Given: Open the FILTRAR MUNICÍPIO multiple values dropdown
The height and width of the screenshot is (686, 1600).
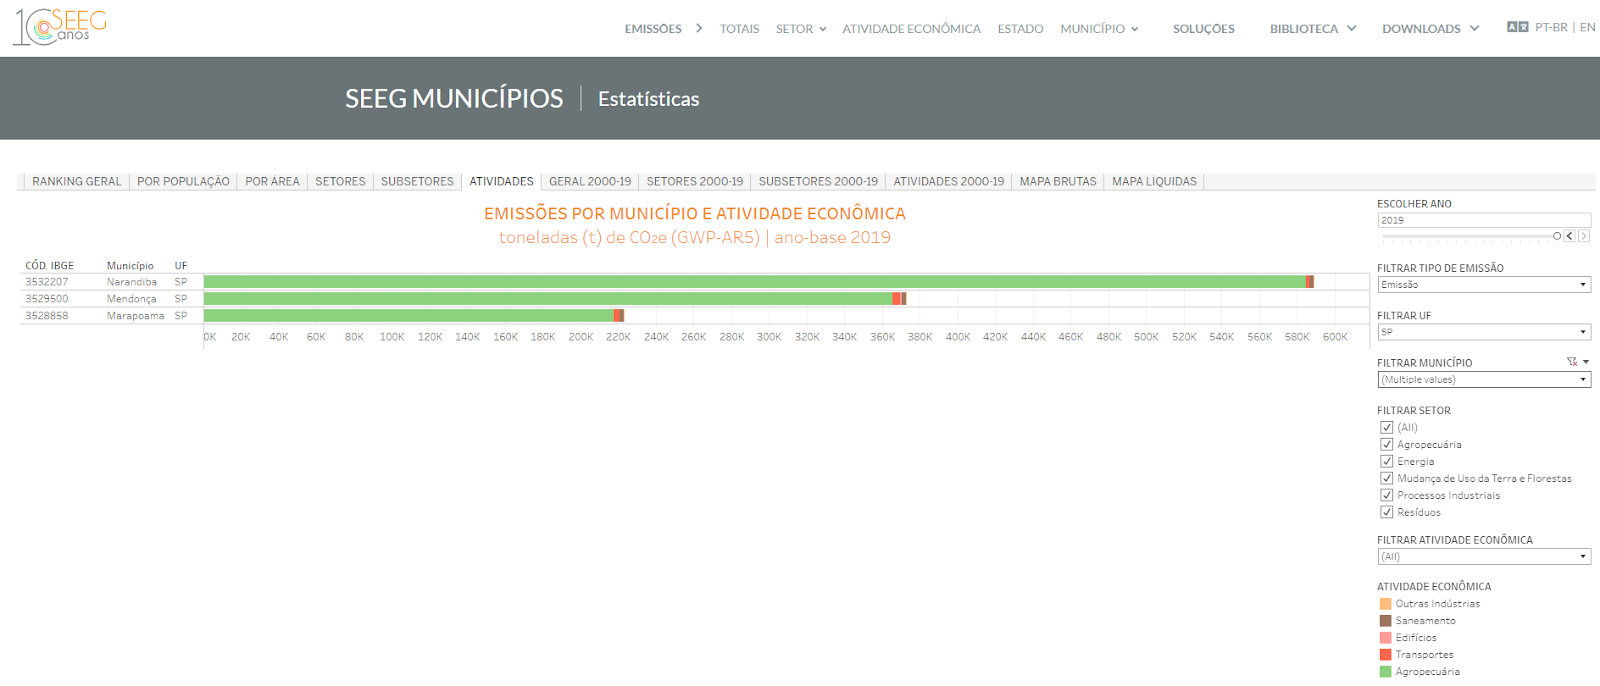Looking at the screenshot, I should (1484, 380).
